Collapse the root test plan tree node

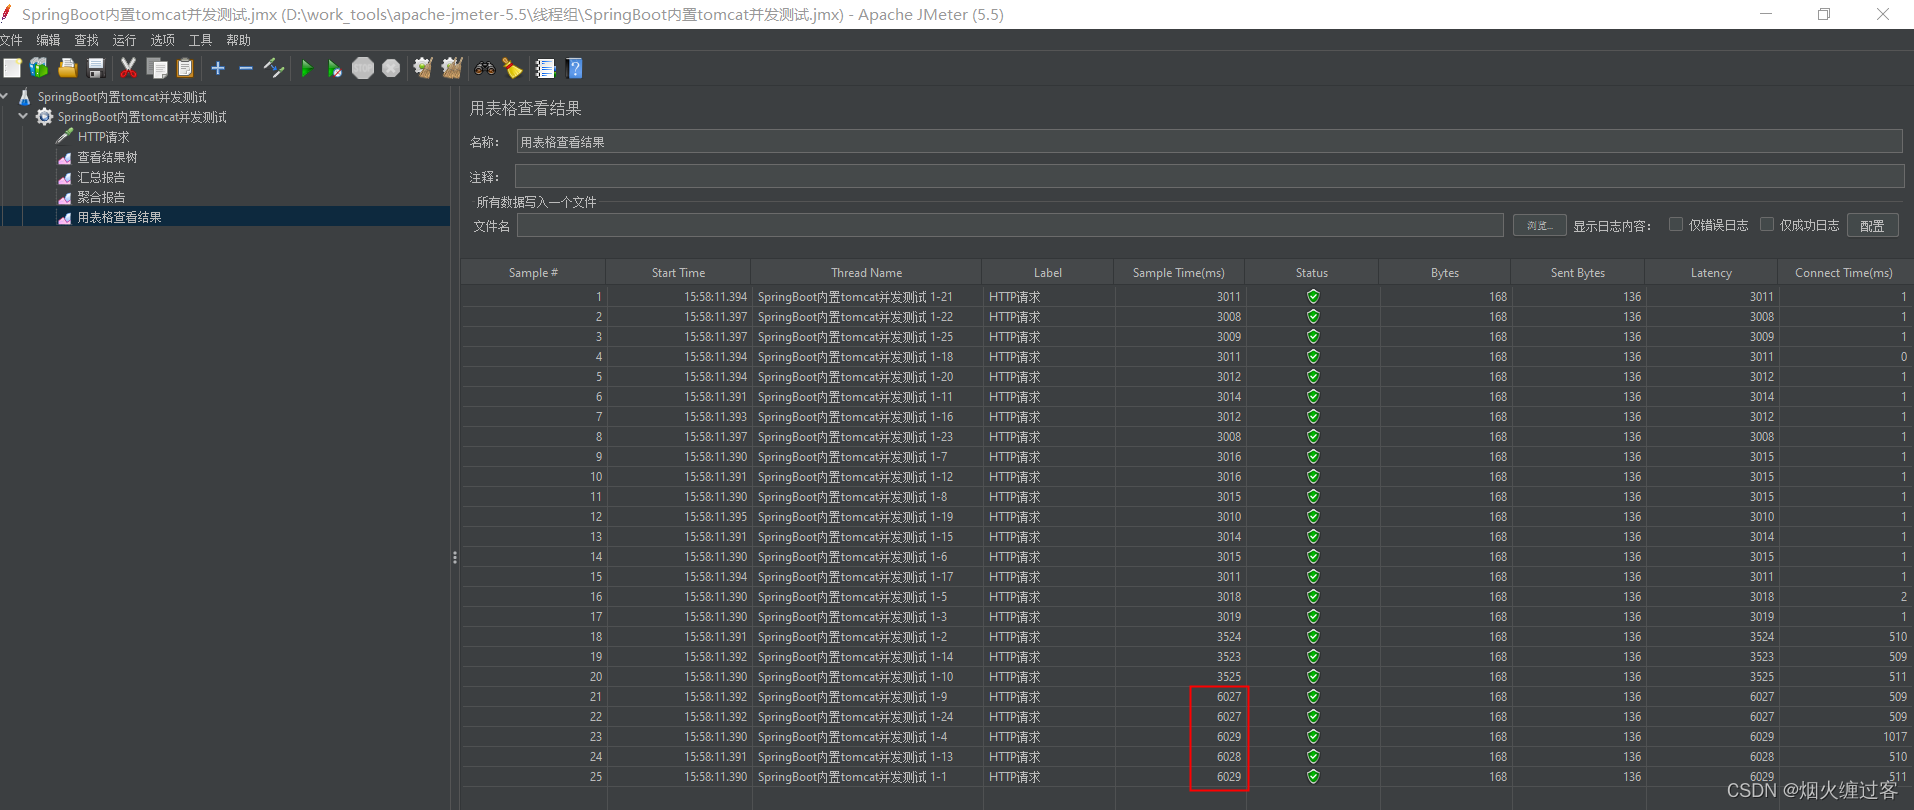[5, 97]
